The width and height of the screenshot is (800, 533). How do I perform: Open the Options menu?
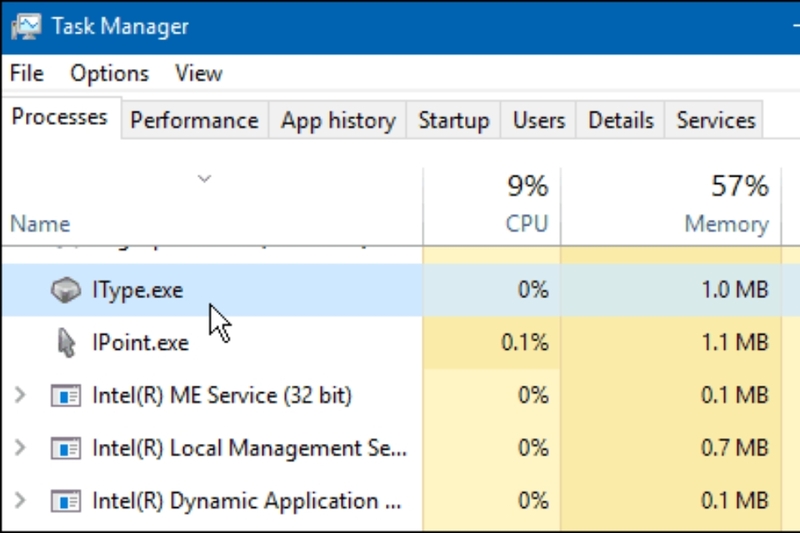point(110,73)
